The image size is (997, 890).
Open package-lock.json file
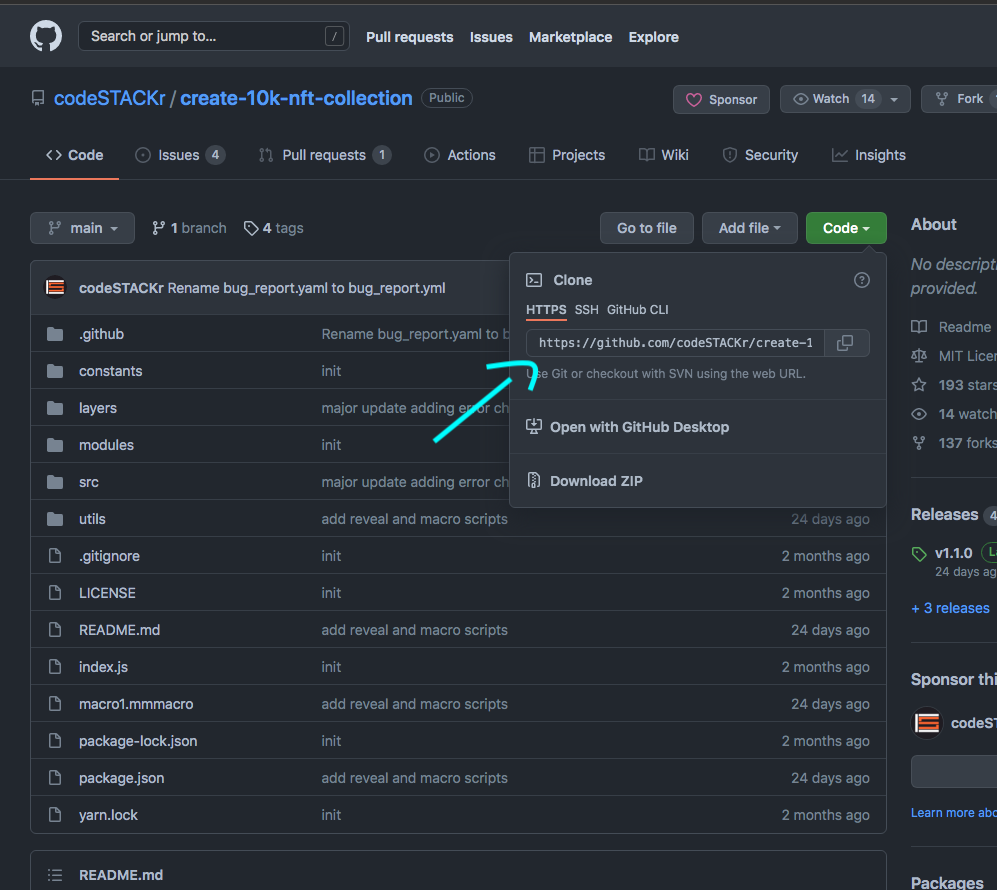click(138, 741)
